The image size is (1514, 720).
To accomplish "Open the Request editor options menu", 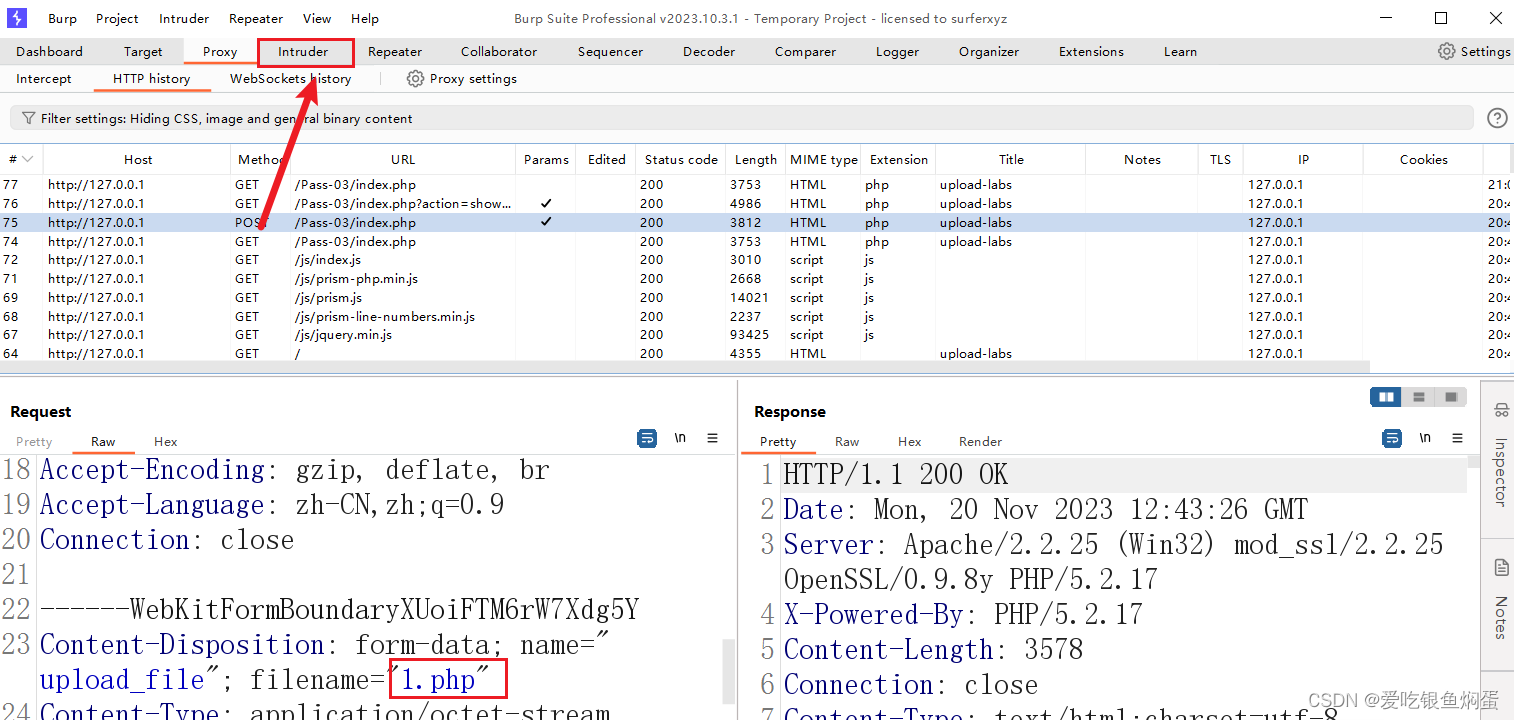I will [x=712, y=437].
